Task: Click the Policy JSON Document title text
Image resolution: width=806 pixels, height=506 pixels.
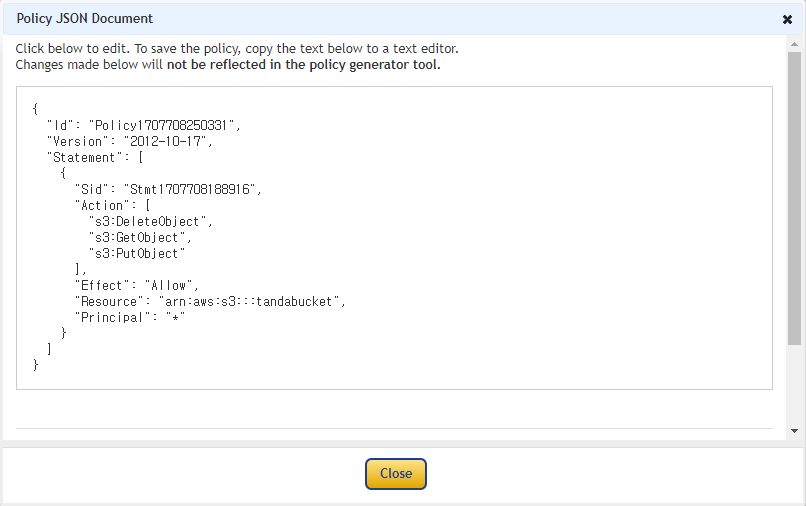Action: pyautogui.click(x=85, y=19)
